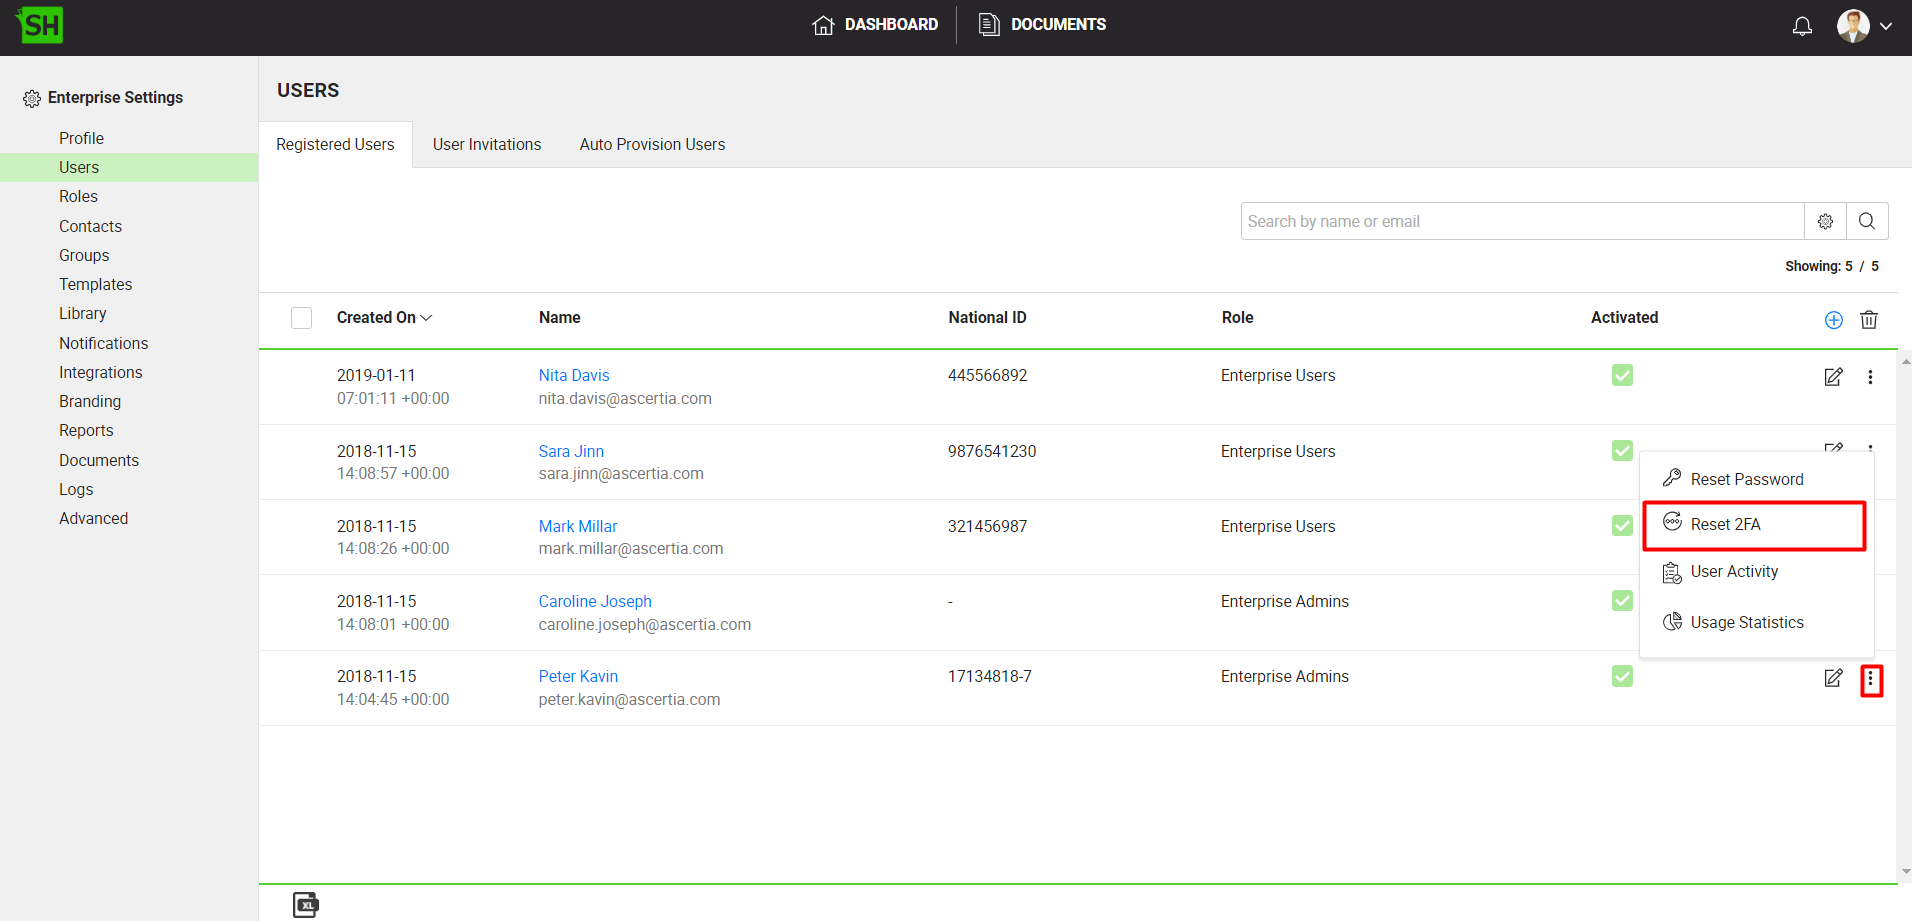Image resolution: width=1912 pixels, height=921 pixels.
Task: Open search settings gear icon
Action: click(1825, 221)
